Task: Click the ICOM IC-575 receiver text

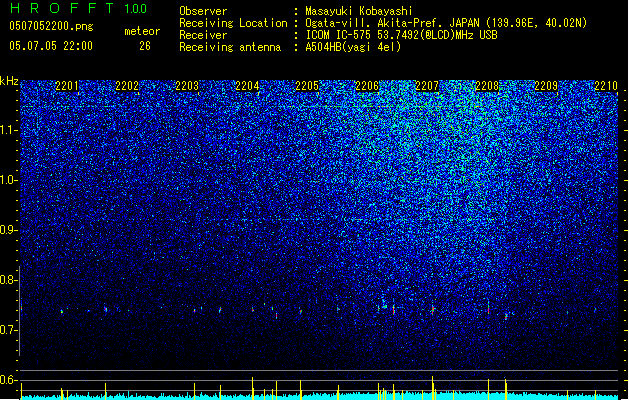Action: click(x=401, y=35)
